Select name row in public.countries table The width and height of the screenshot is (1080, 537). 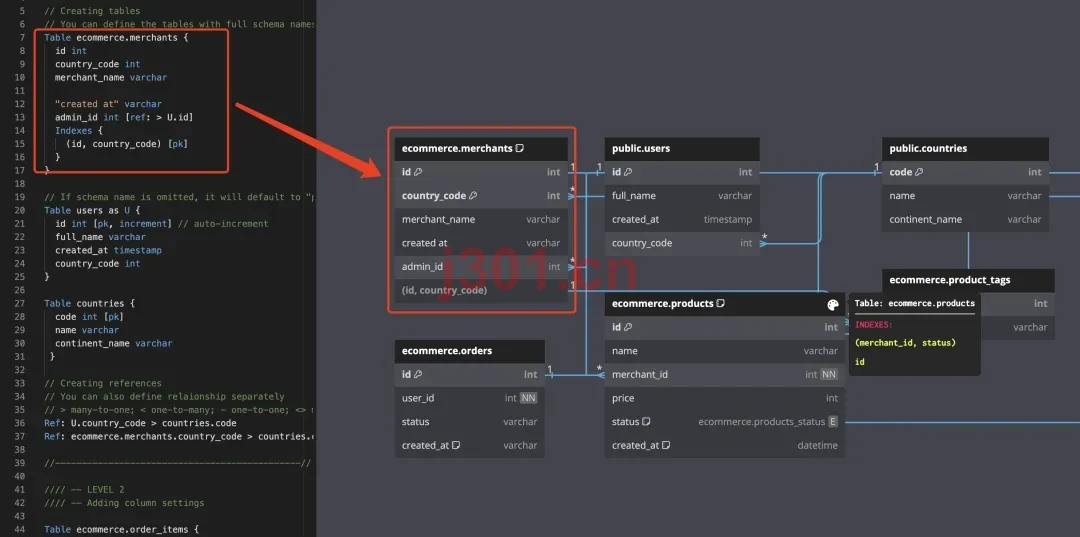[965, 196]
